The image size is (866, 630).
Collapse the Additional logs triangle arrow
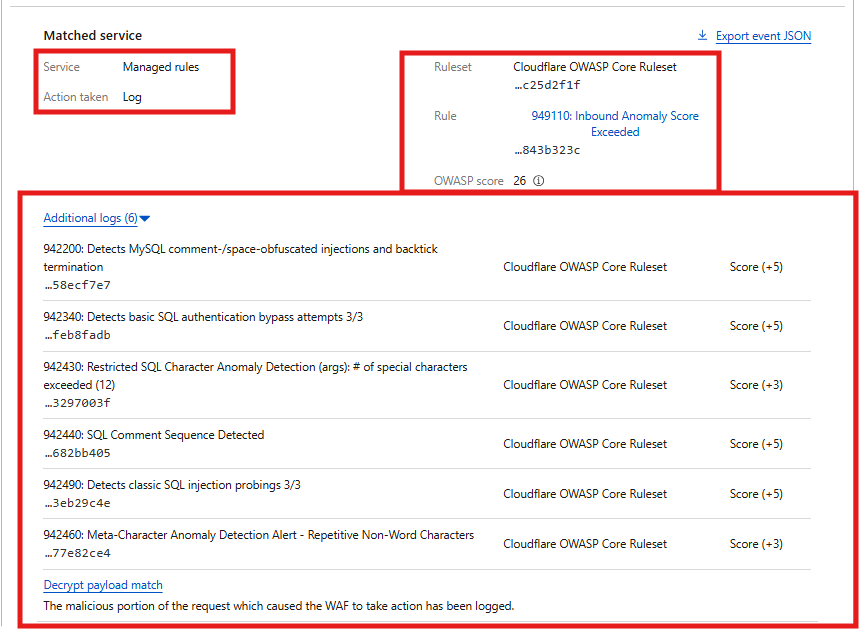(x=145, y=219)
